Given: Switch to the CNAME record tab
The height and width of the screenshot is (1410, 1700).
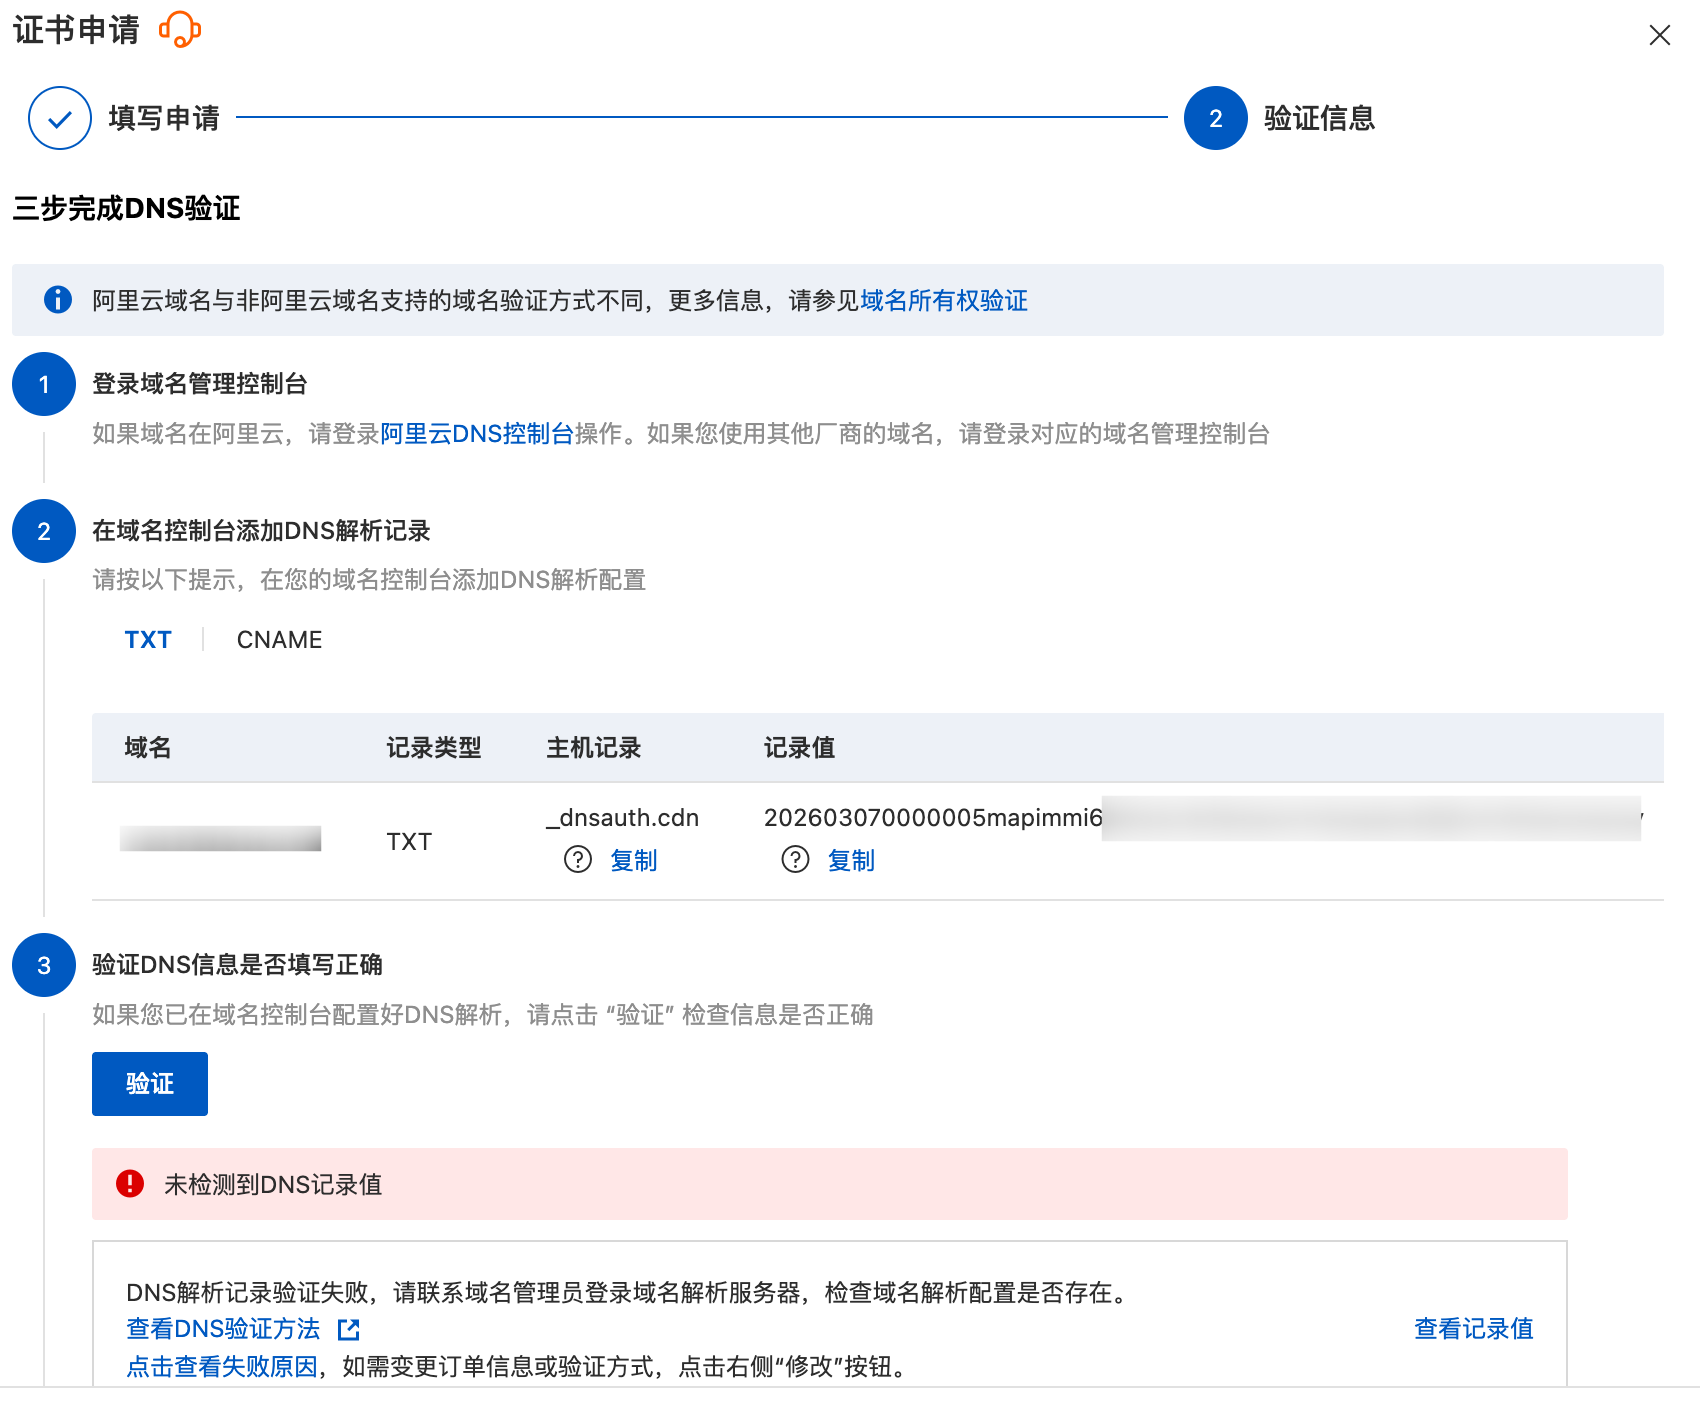Looking at the screenshot, I should pyautogui.click(x=279, y=640).
